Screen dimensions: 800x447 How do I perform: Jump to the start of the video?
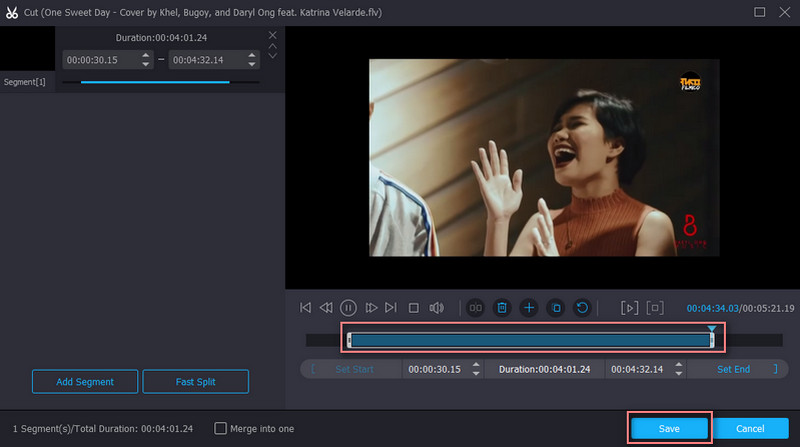[x=306, y=308]
